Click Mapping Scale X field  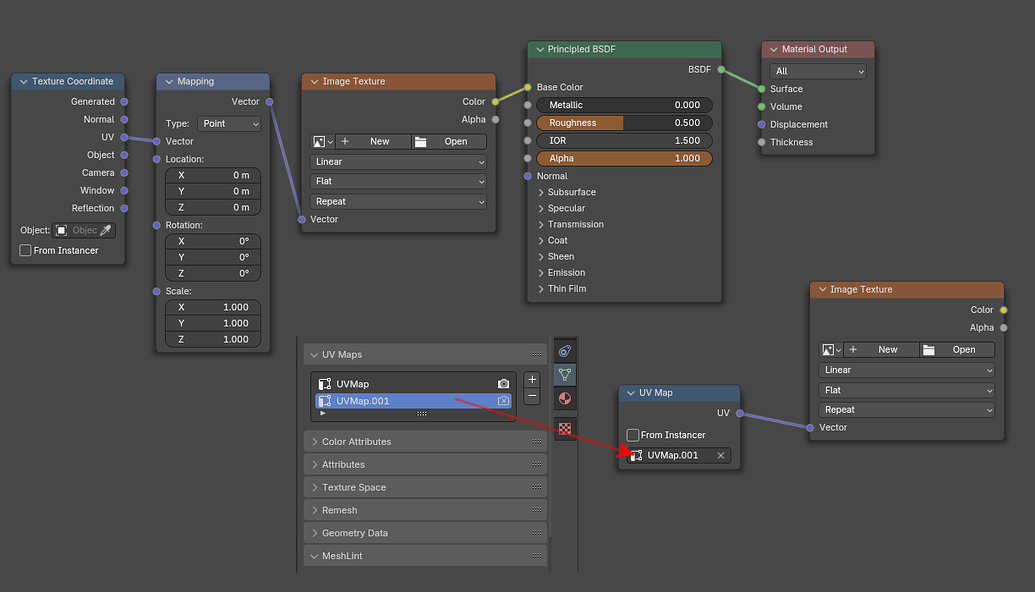coord(213,308)
